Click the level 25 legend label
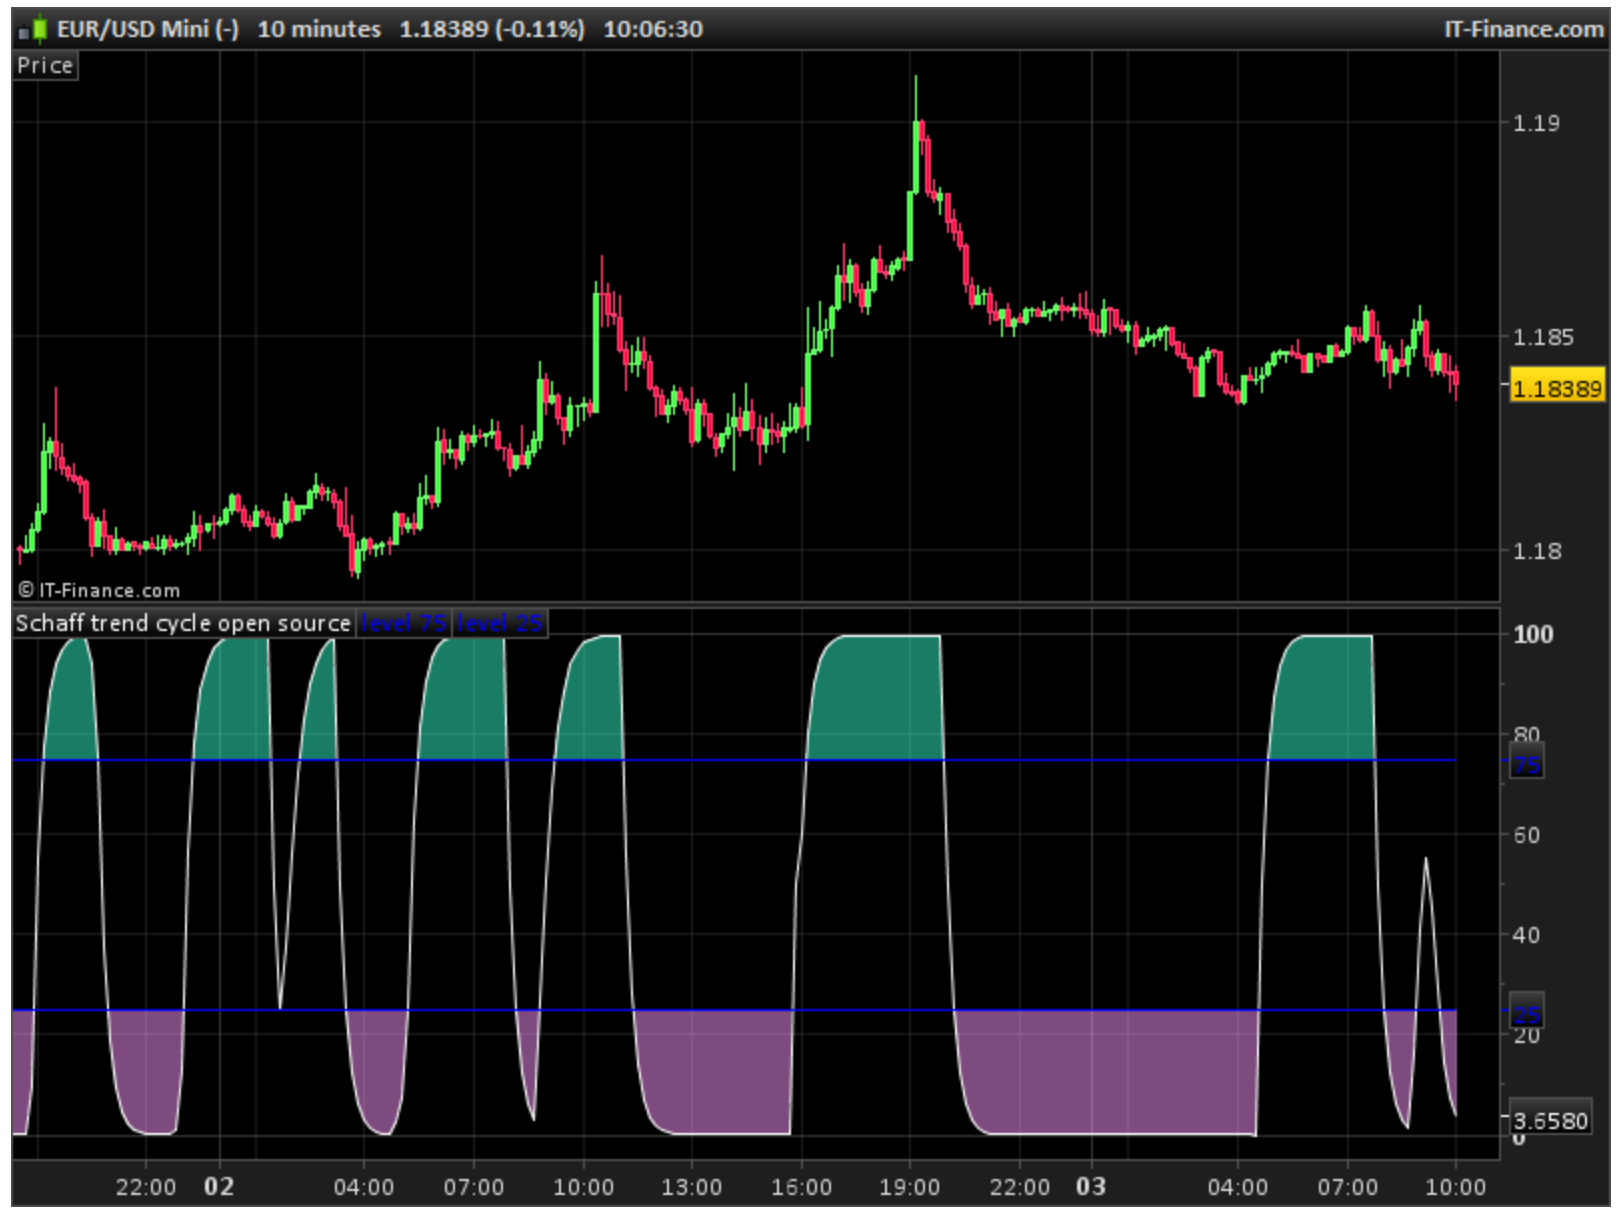This screenshot has width=1624, height=1221. coord(500,623)
